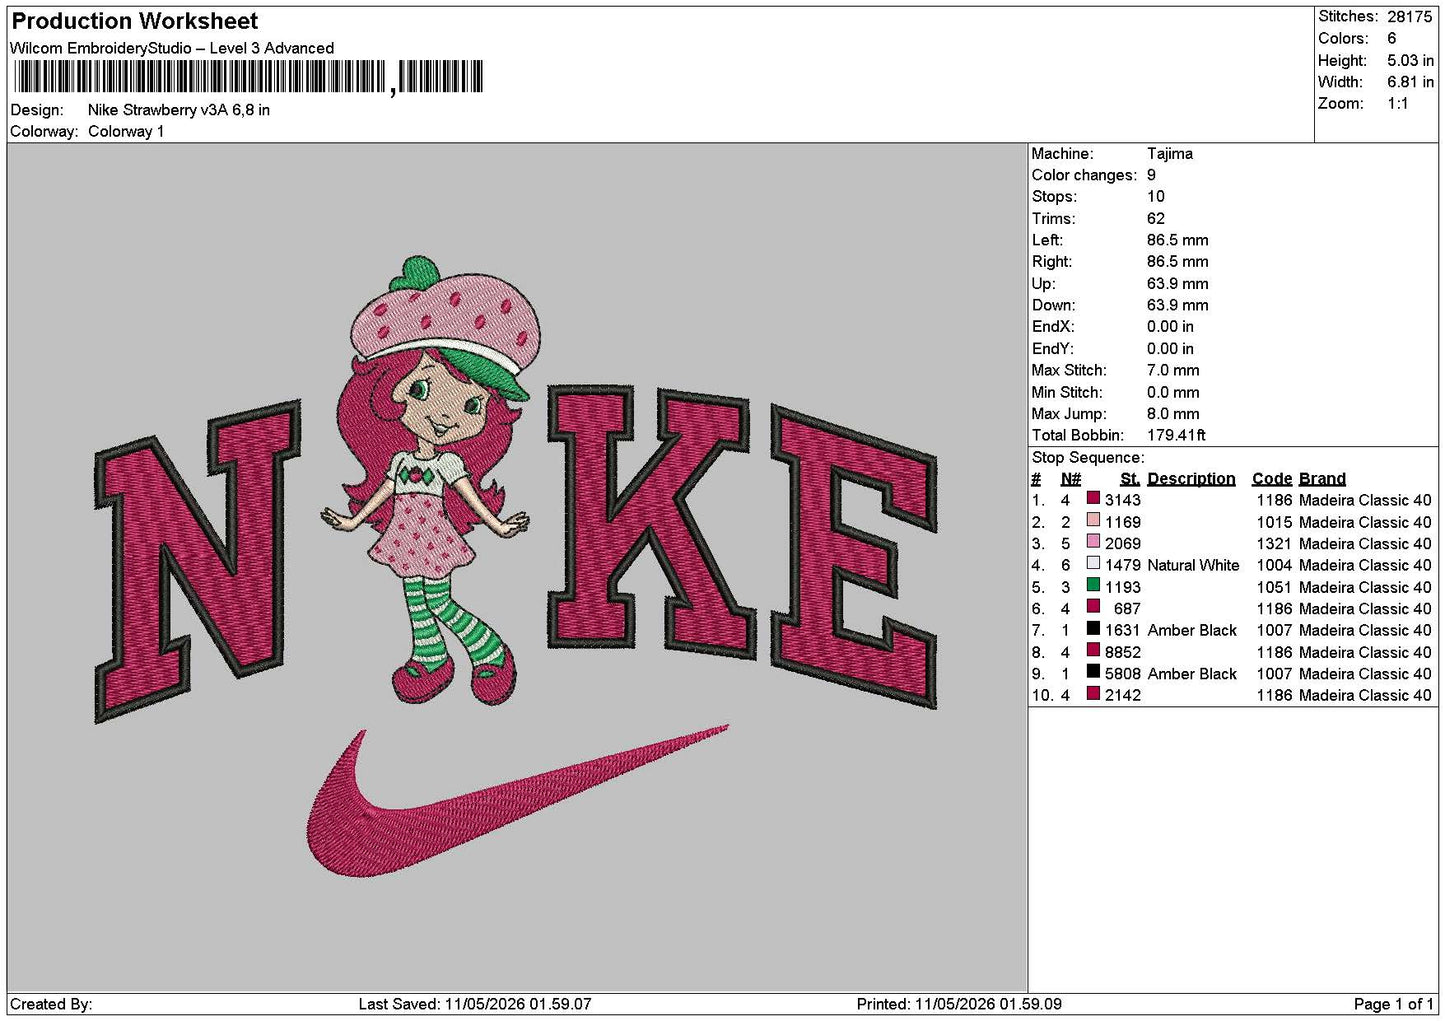Select 'Wilcom EmbroideryStudio – Level 3 Advanced' text

point(172,48)
